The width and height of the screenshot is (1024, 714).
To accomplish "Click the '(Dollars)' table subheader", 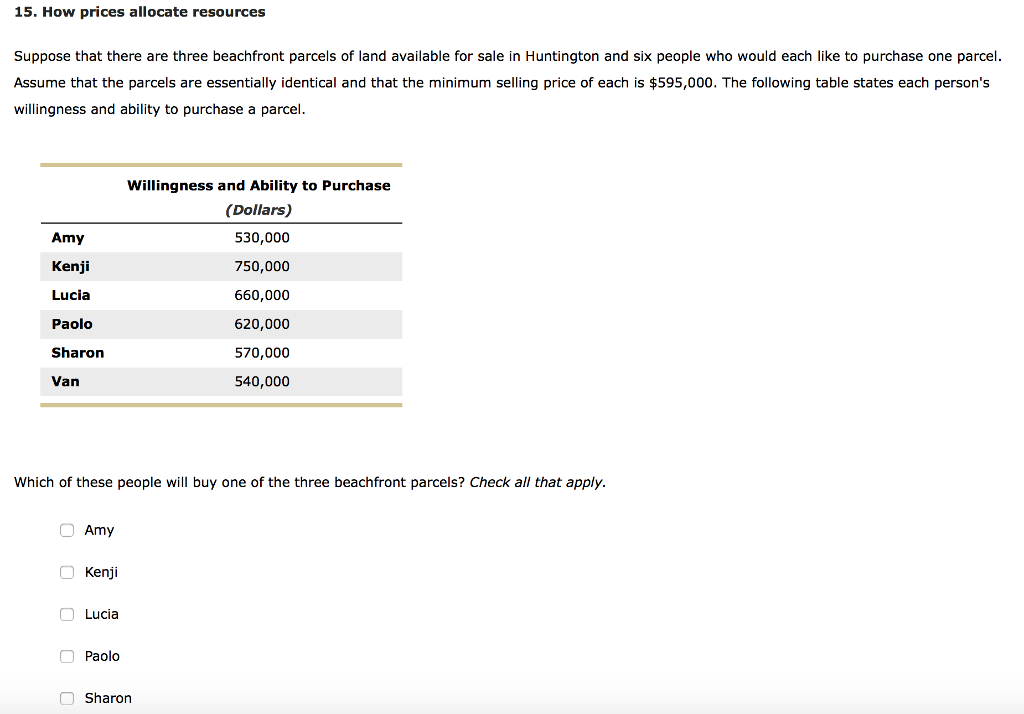I will click(x=259, y=210).
